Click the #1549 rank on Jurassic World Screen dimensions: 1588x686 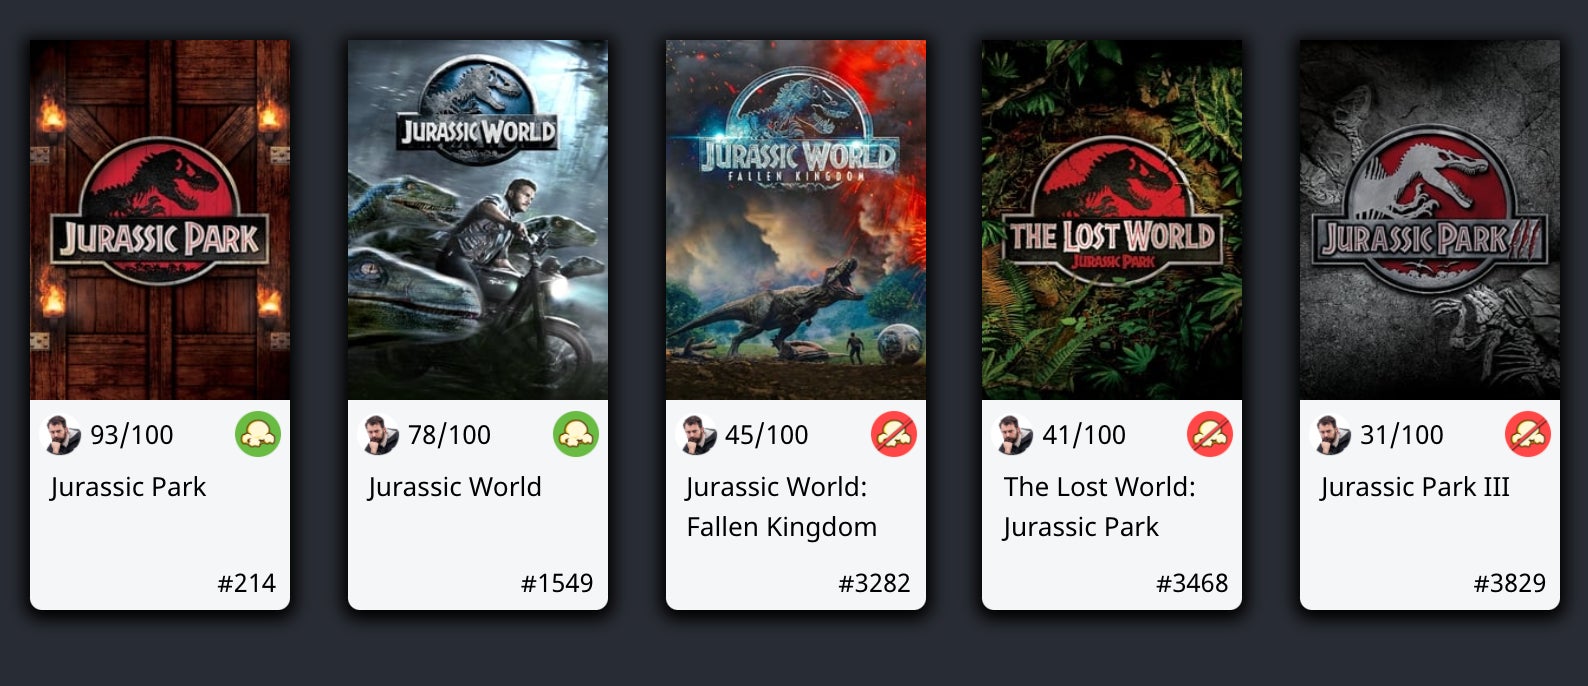557,583
